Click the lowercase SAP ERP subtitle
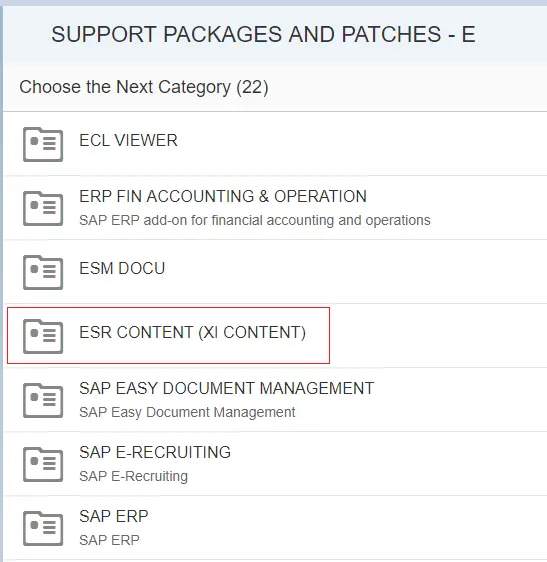Viewport: 547px width, 562px height. click(109, 540)
